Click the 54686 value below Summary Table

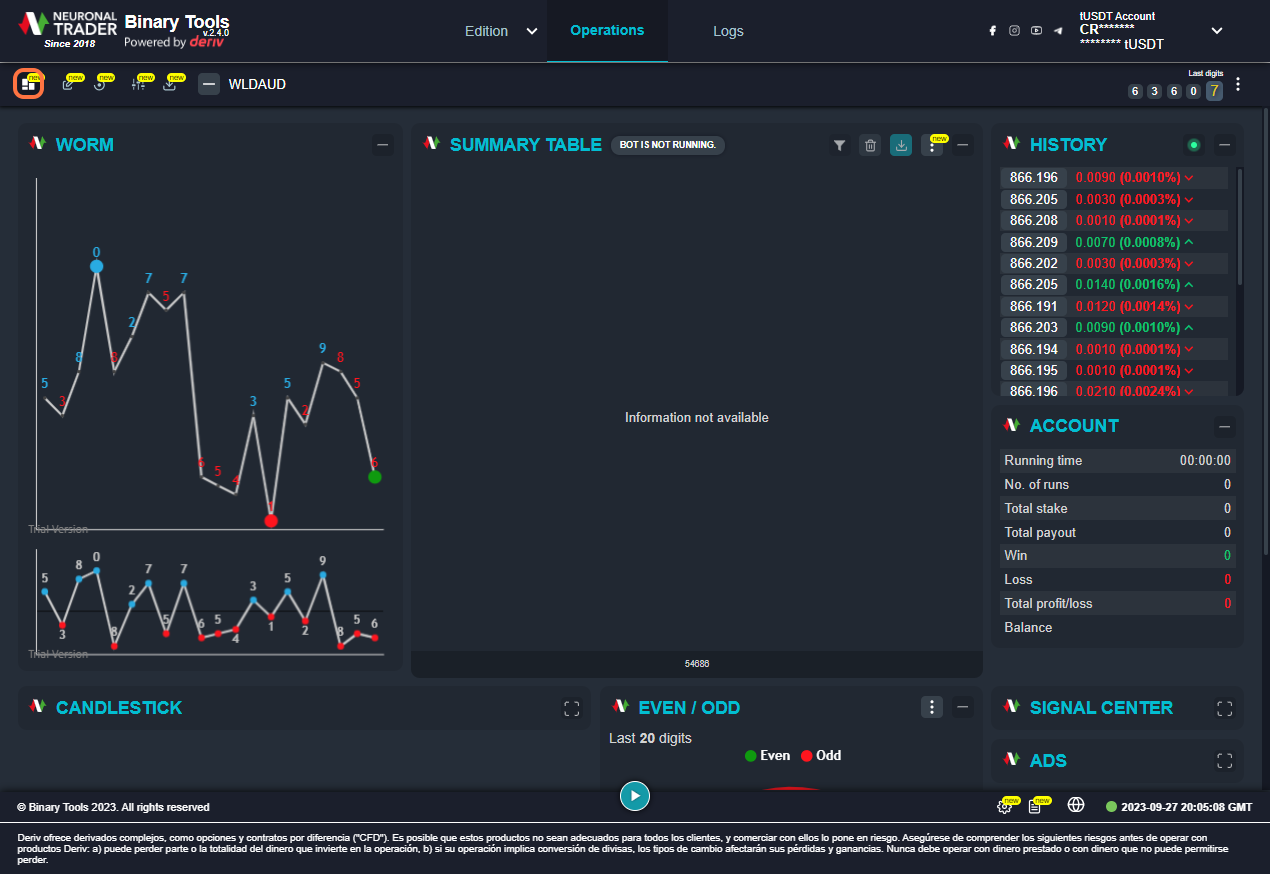point(697,664)
